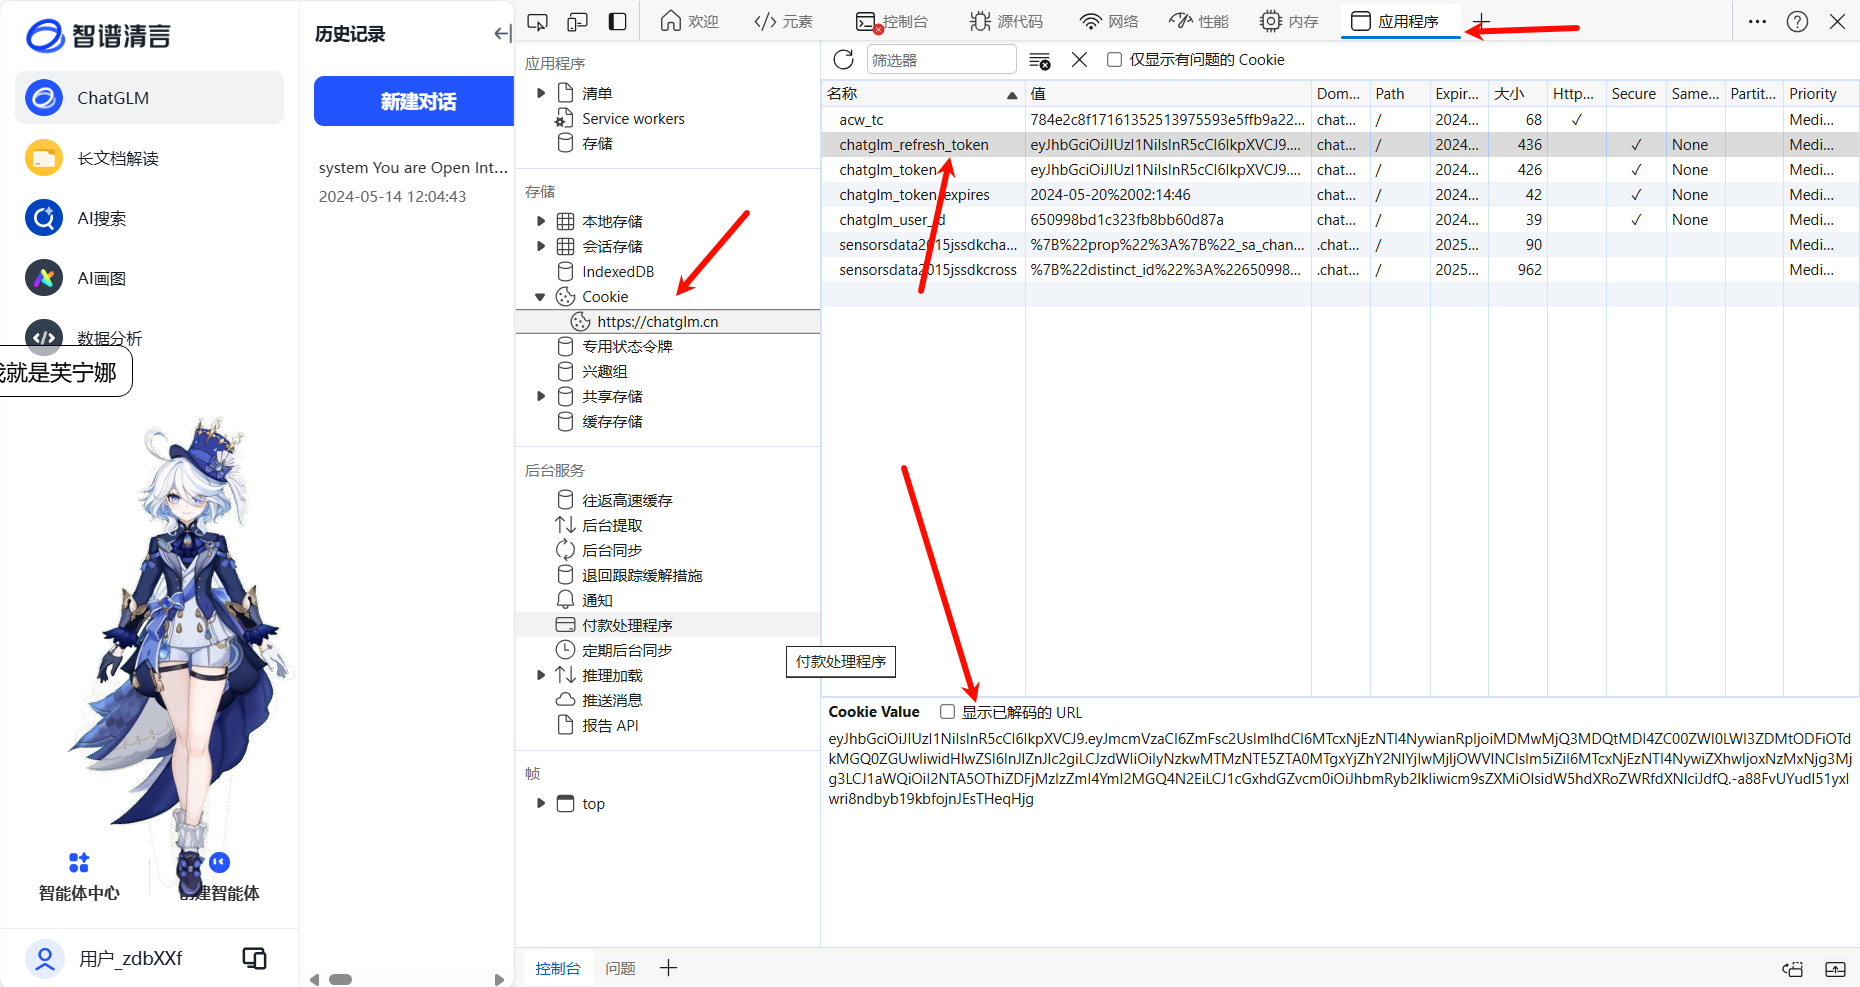1860x987 pixels.
Task: Open 退回跟踪缓解措施 service item
Action: [x=629, y=575]
